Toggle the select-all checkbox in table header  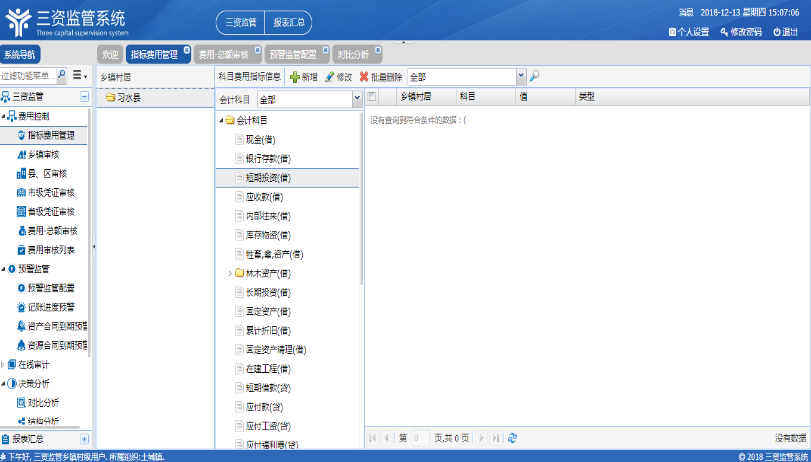[x=373, y=97]
